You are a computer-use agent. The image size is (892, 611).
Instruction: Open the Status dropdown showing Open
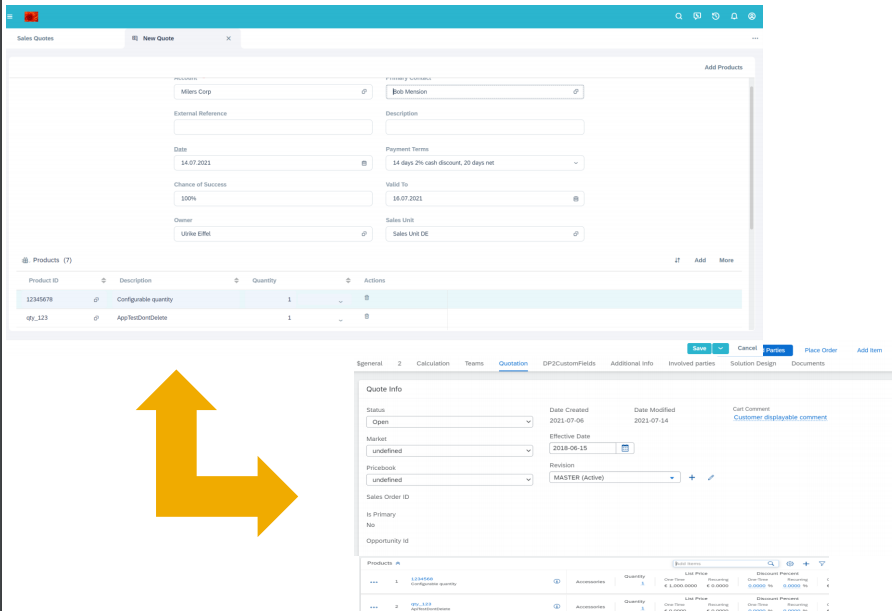pyautogui.click(x=449, y=421)
